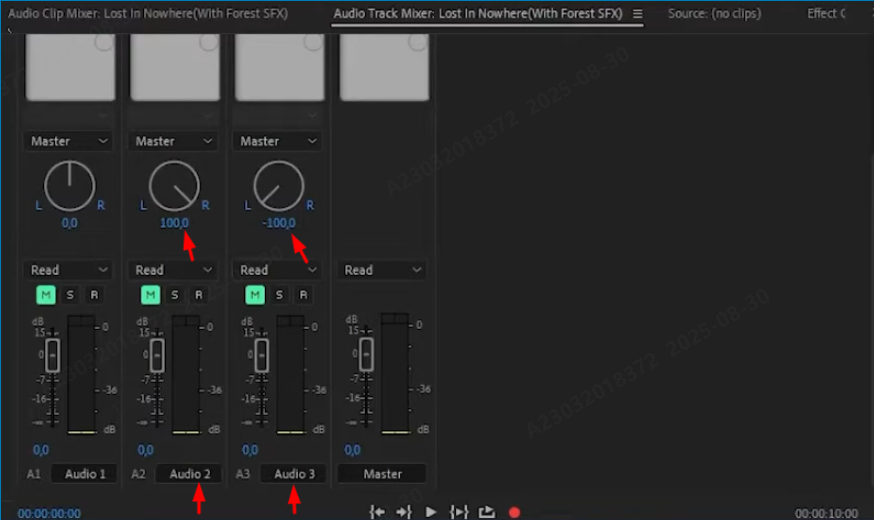Click Audio 2 pan value 100,0
This screenshot has height=520, width=874.
tap(174, 223)
